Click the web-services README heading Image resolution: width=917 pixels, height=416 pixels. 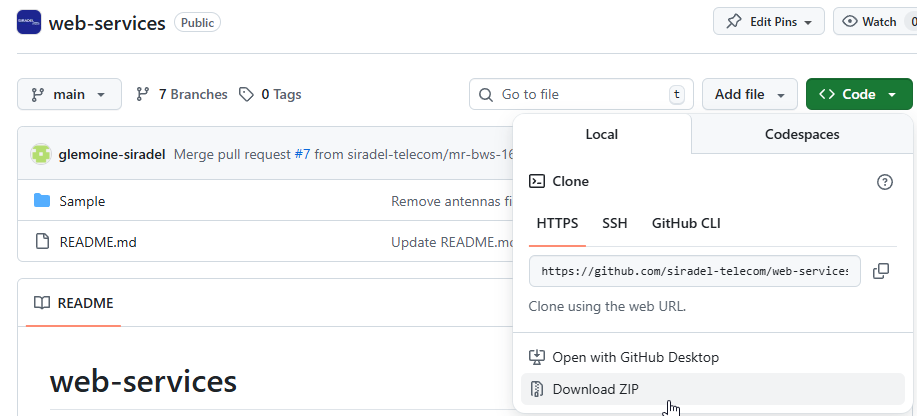click(x=143, y=381)
